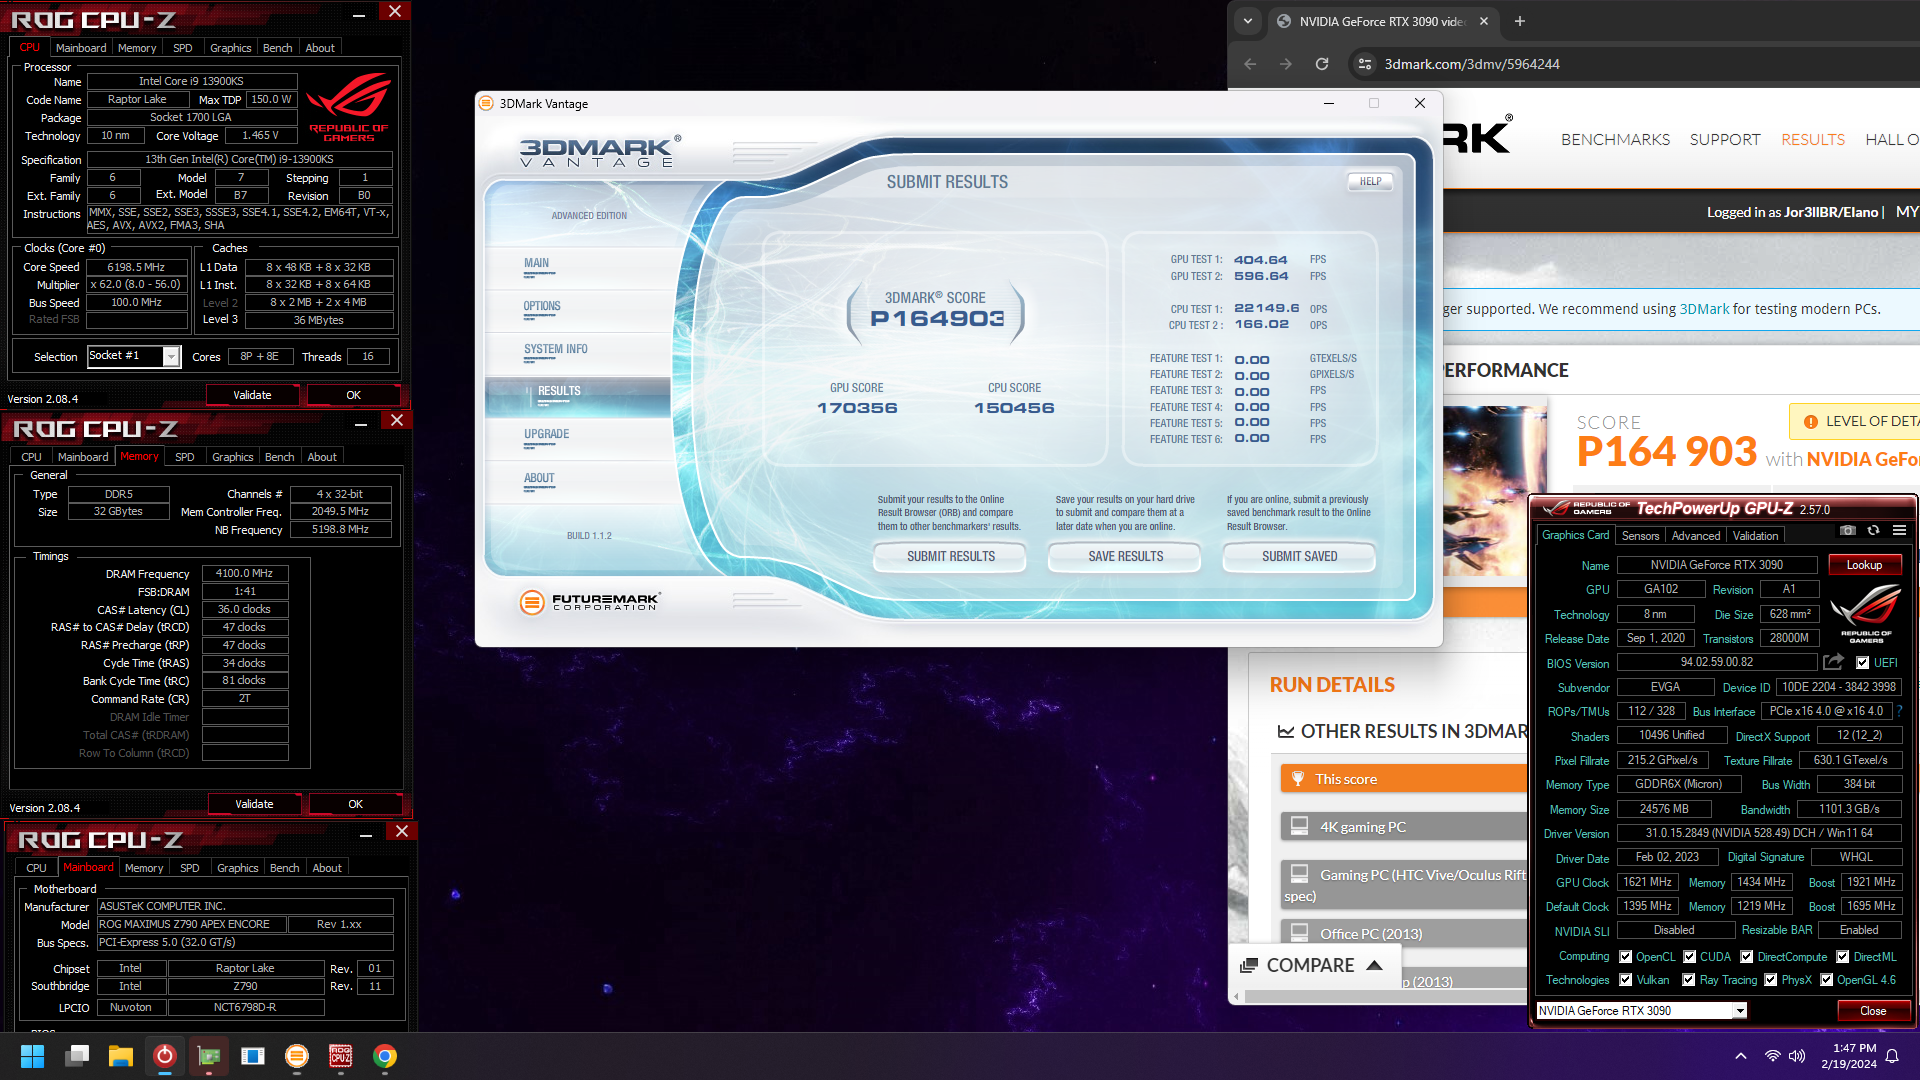This screenshot has width=1920, height=1080.
Task: Close the NVIDIA GeForce RTX 3090 tab
Action: coord(1484,21)
